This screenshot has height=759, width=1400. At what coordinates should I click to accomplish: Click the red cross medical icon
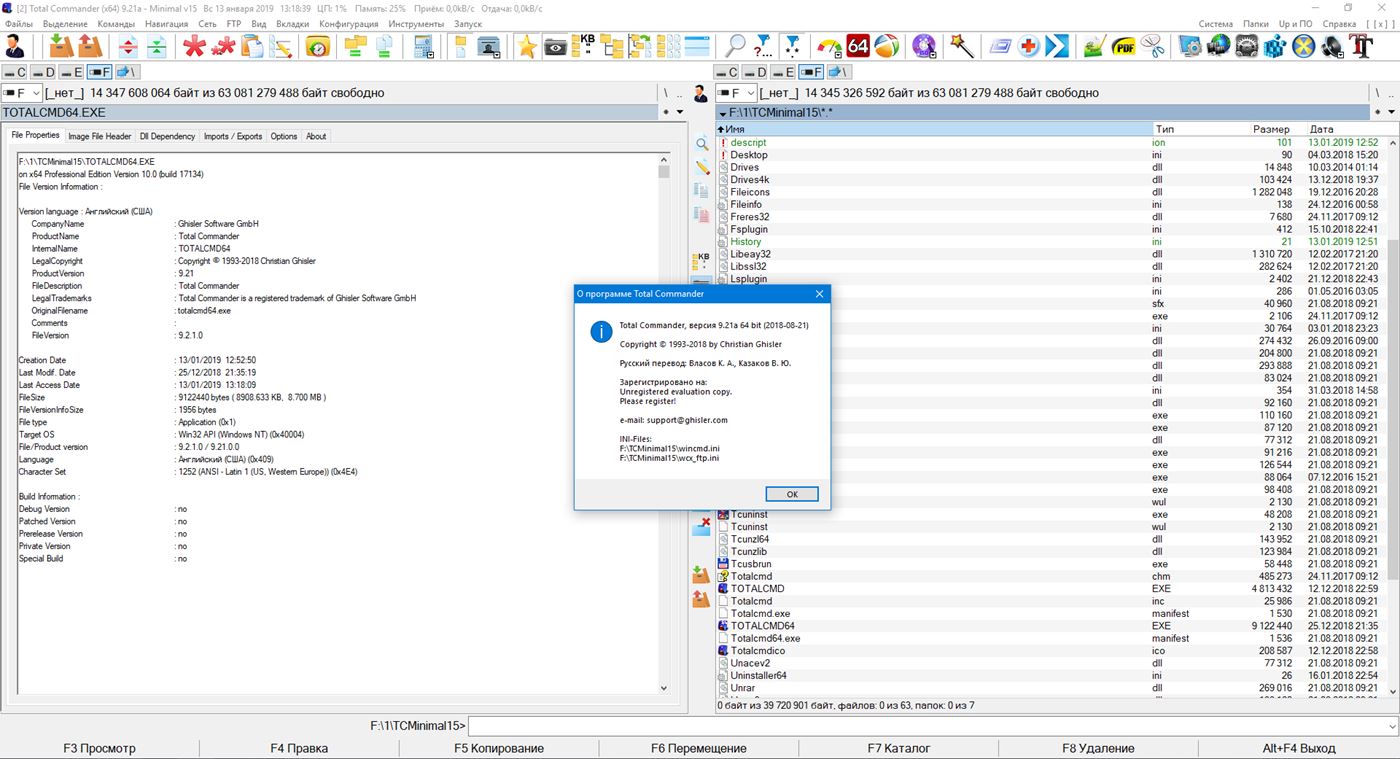click(x=1029, y=46)
